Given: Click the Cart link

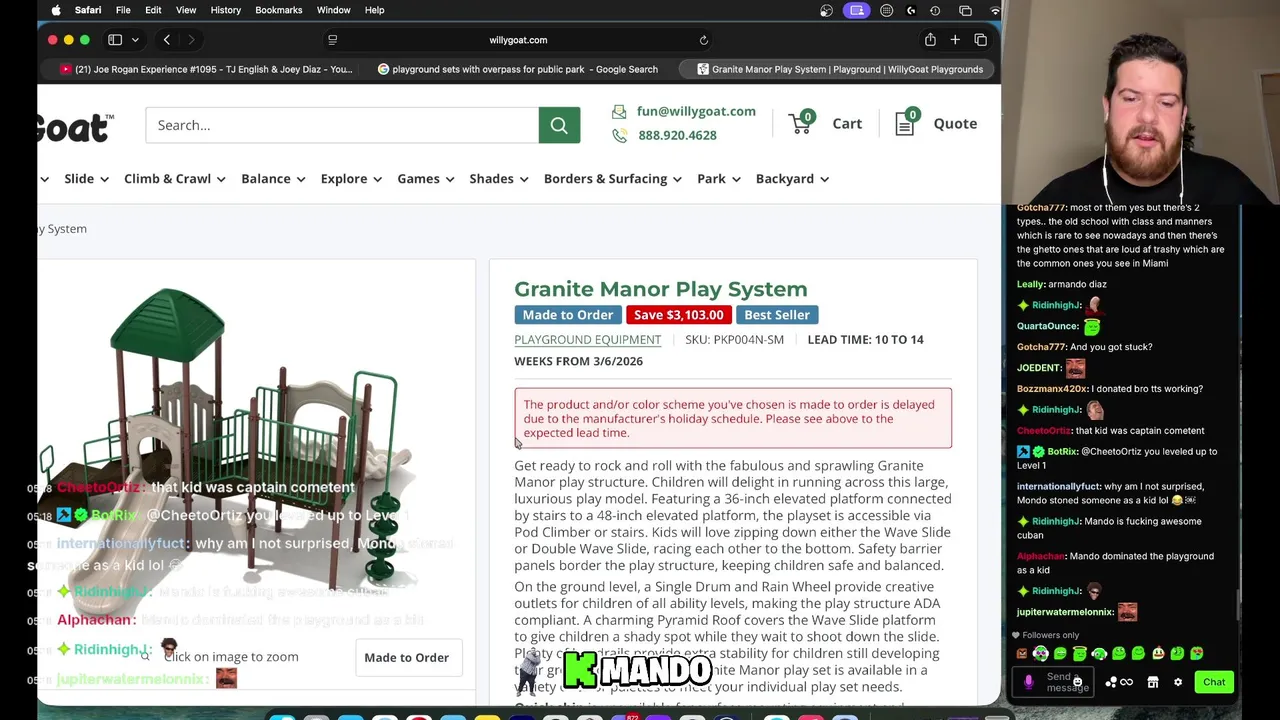Looking at the screenshot, I should pos(847,124).
